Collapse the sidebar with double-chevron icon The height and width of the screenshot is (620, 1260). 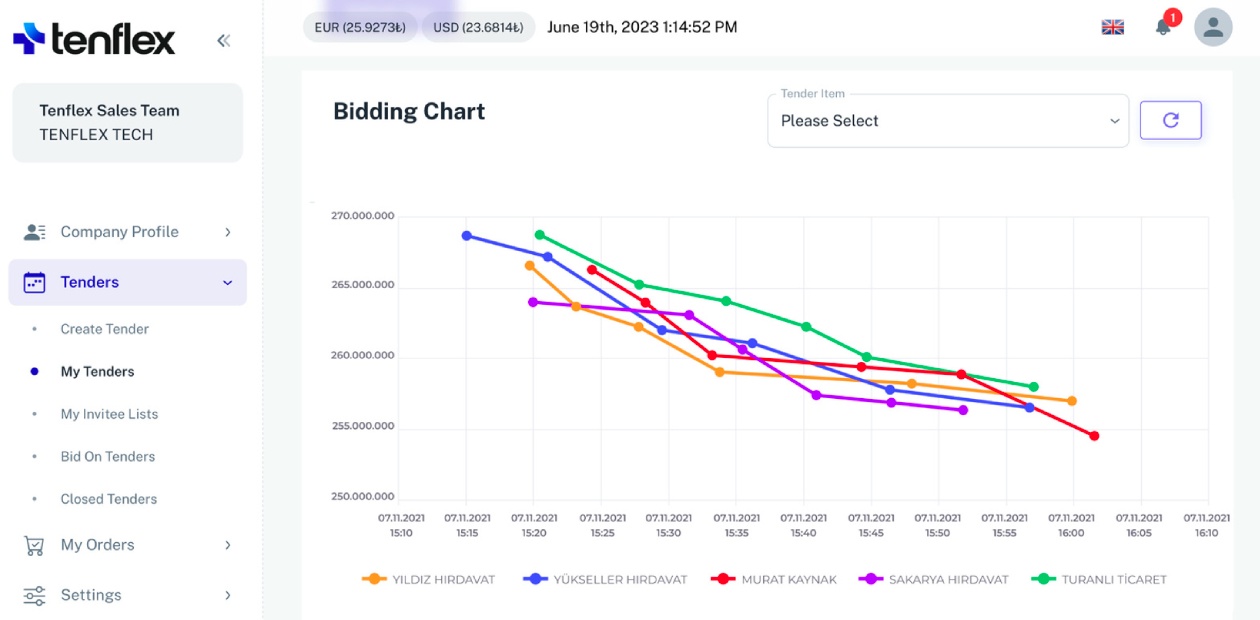(223, 40)
